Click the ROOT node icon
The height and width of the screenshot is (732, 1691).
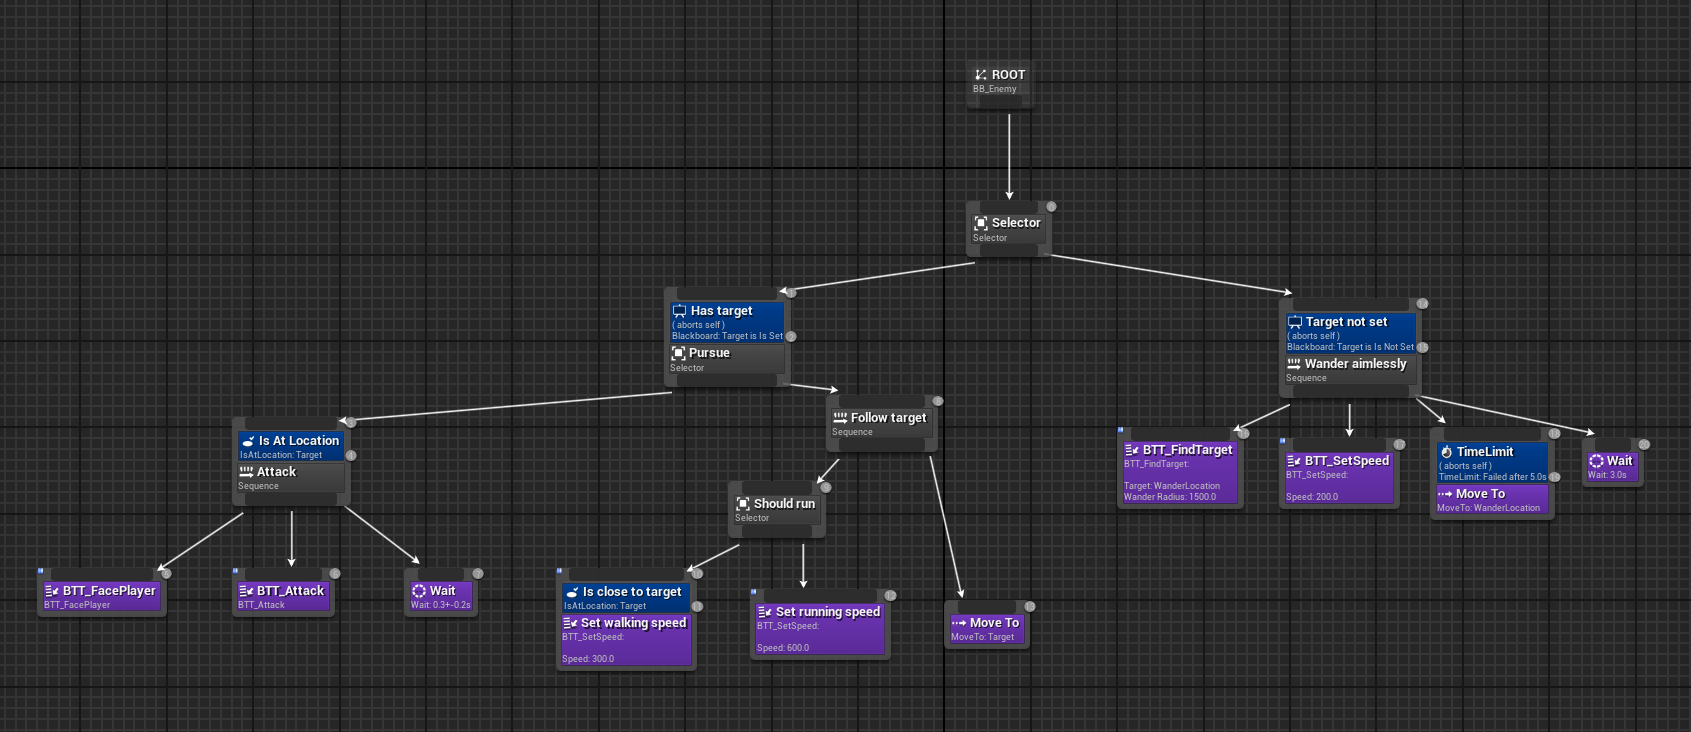pos(981,75)
